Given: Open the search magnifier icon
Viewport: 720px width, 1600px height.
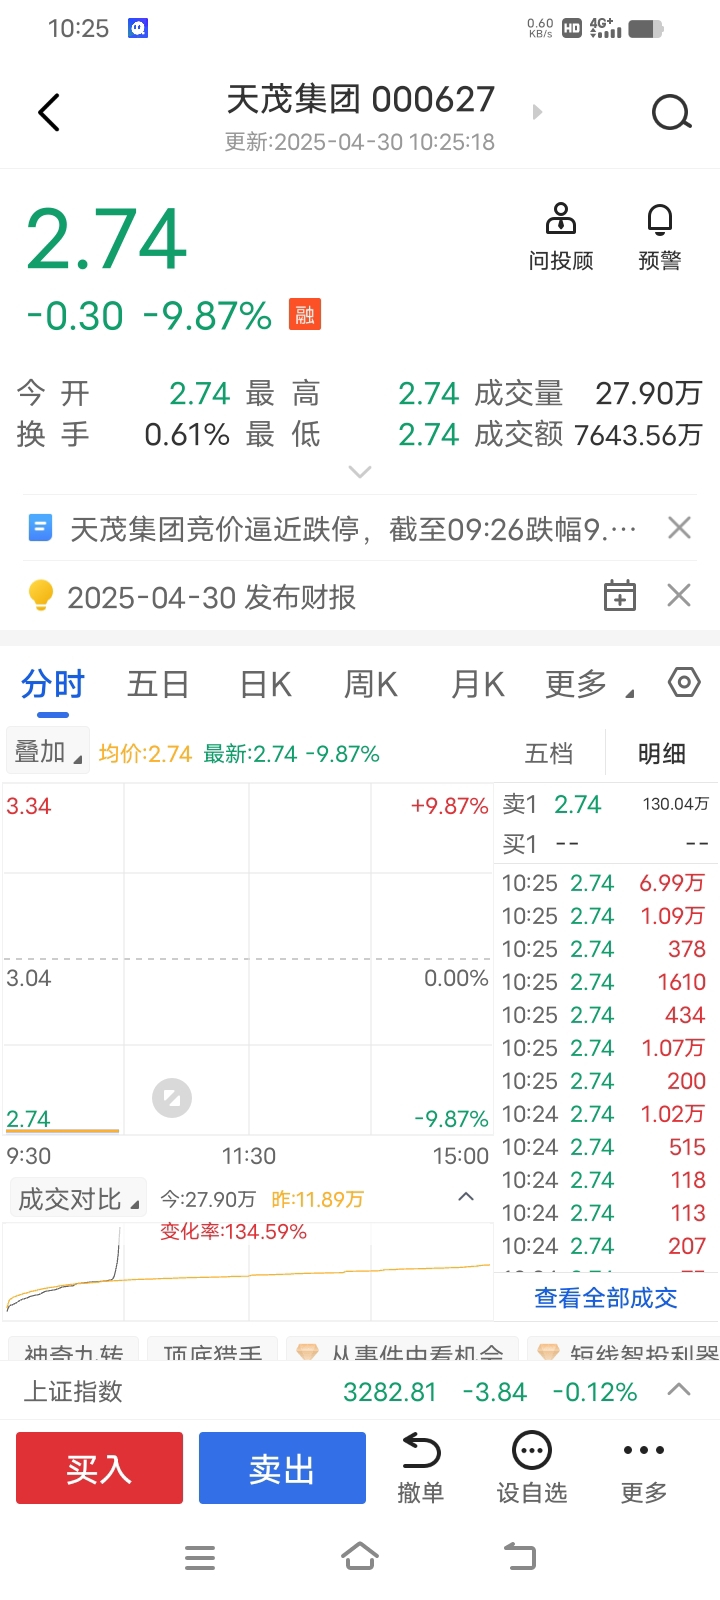Looking at the screenshot, I should (x=671, y=112).
